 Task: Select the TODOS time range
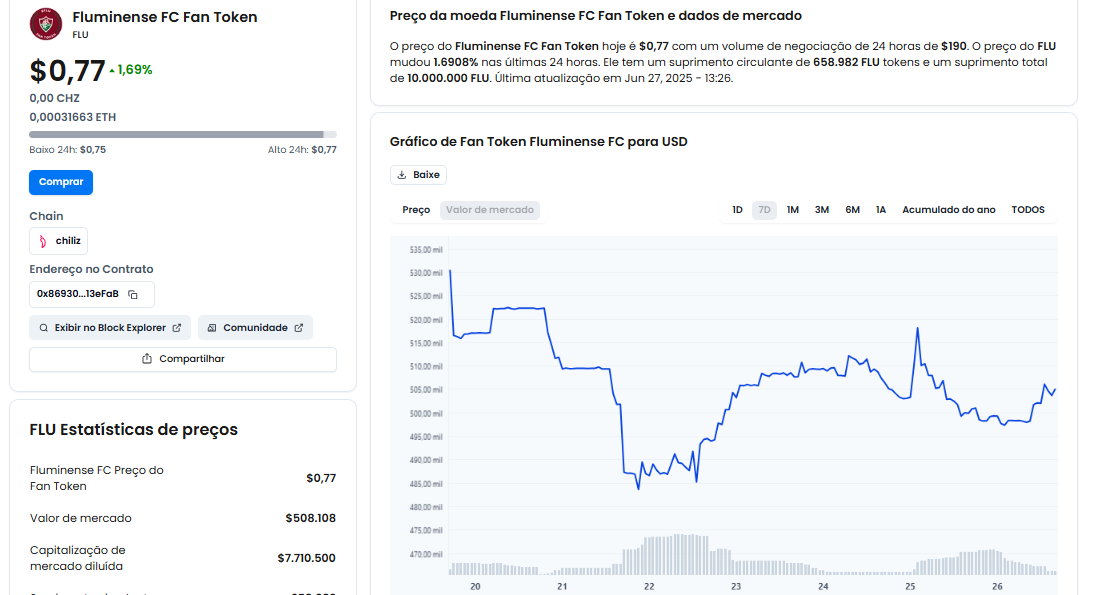click(1028, 210)
